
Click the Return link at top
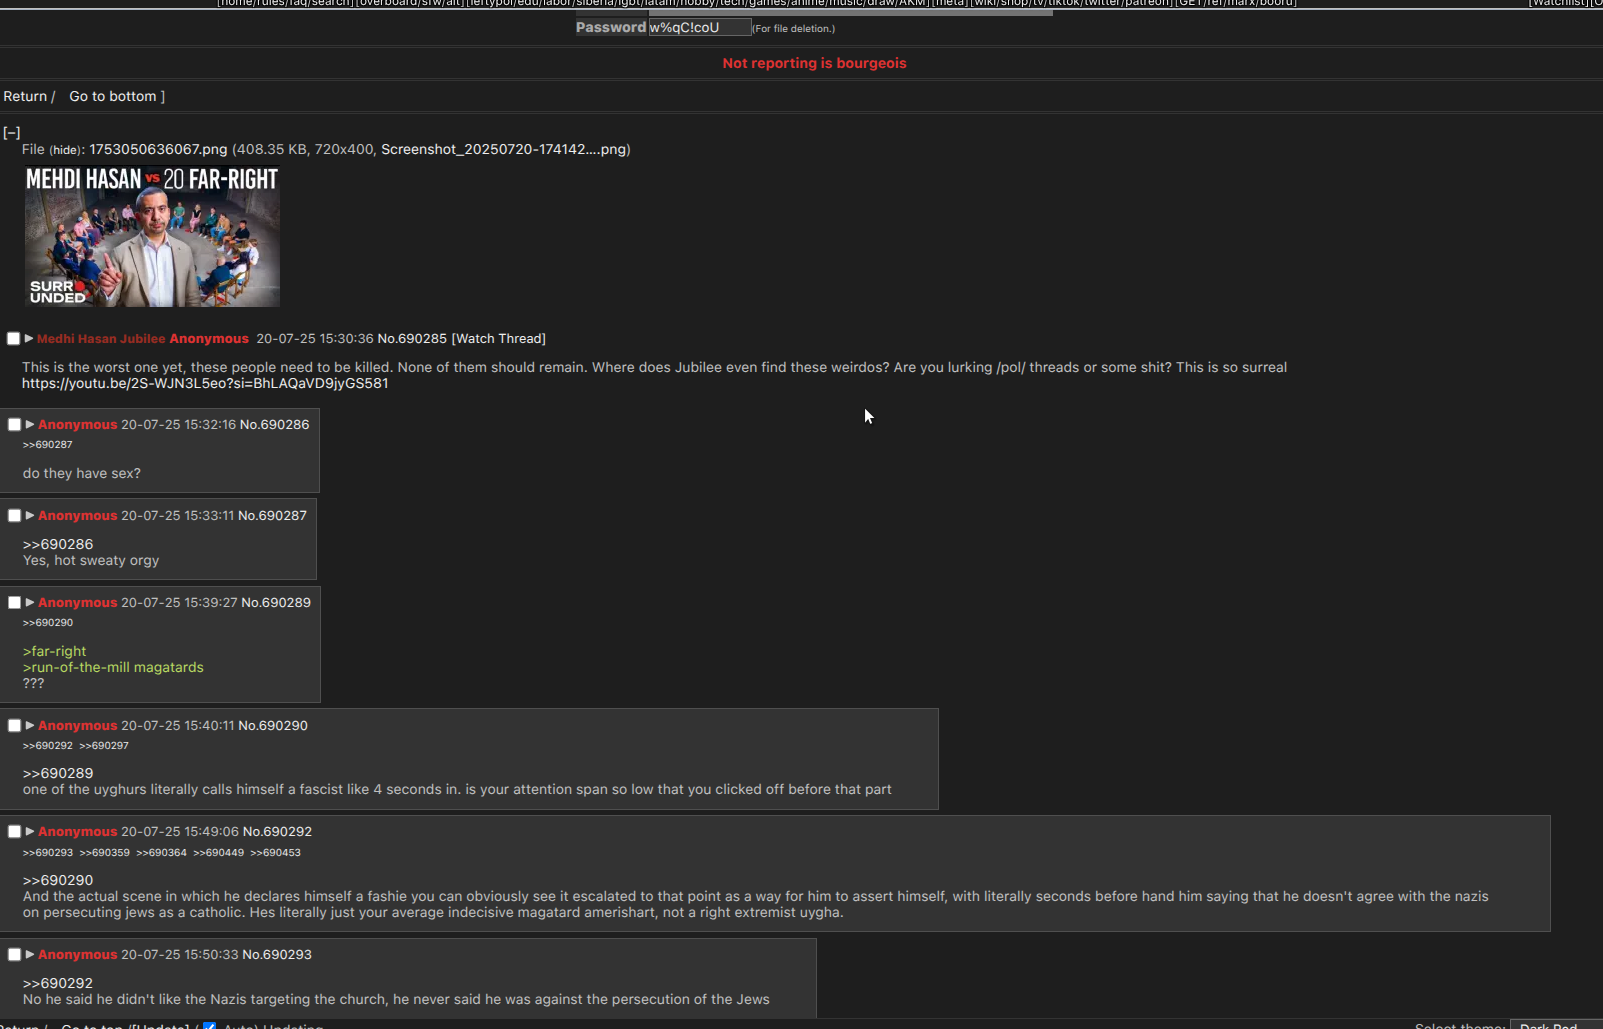[x=25, y=96]
